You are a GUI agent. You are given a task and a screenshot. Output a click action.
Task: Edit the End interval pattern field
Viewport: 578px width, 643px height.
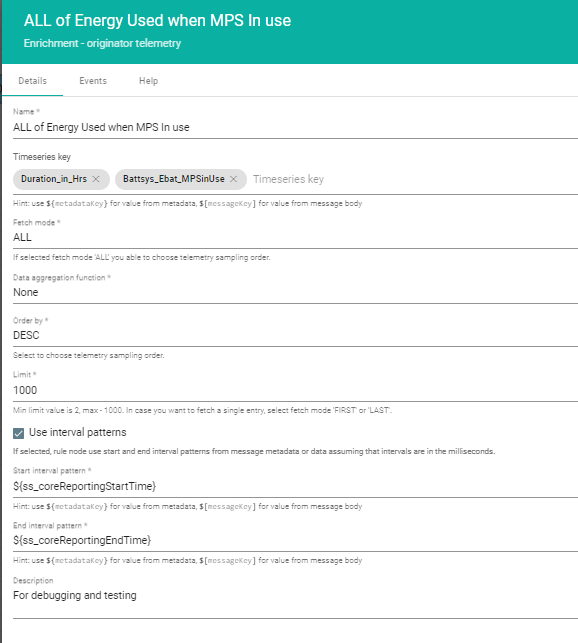click(295, 540)
